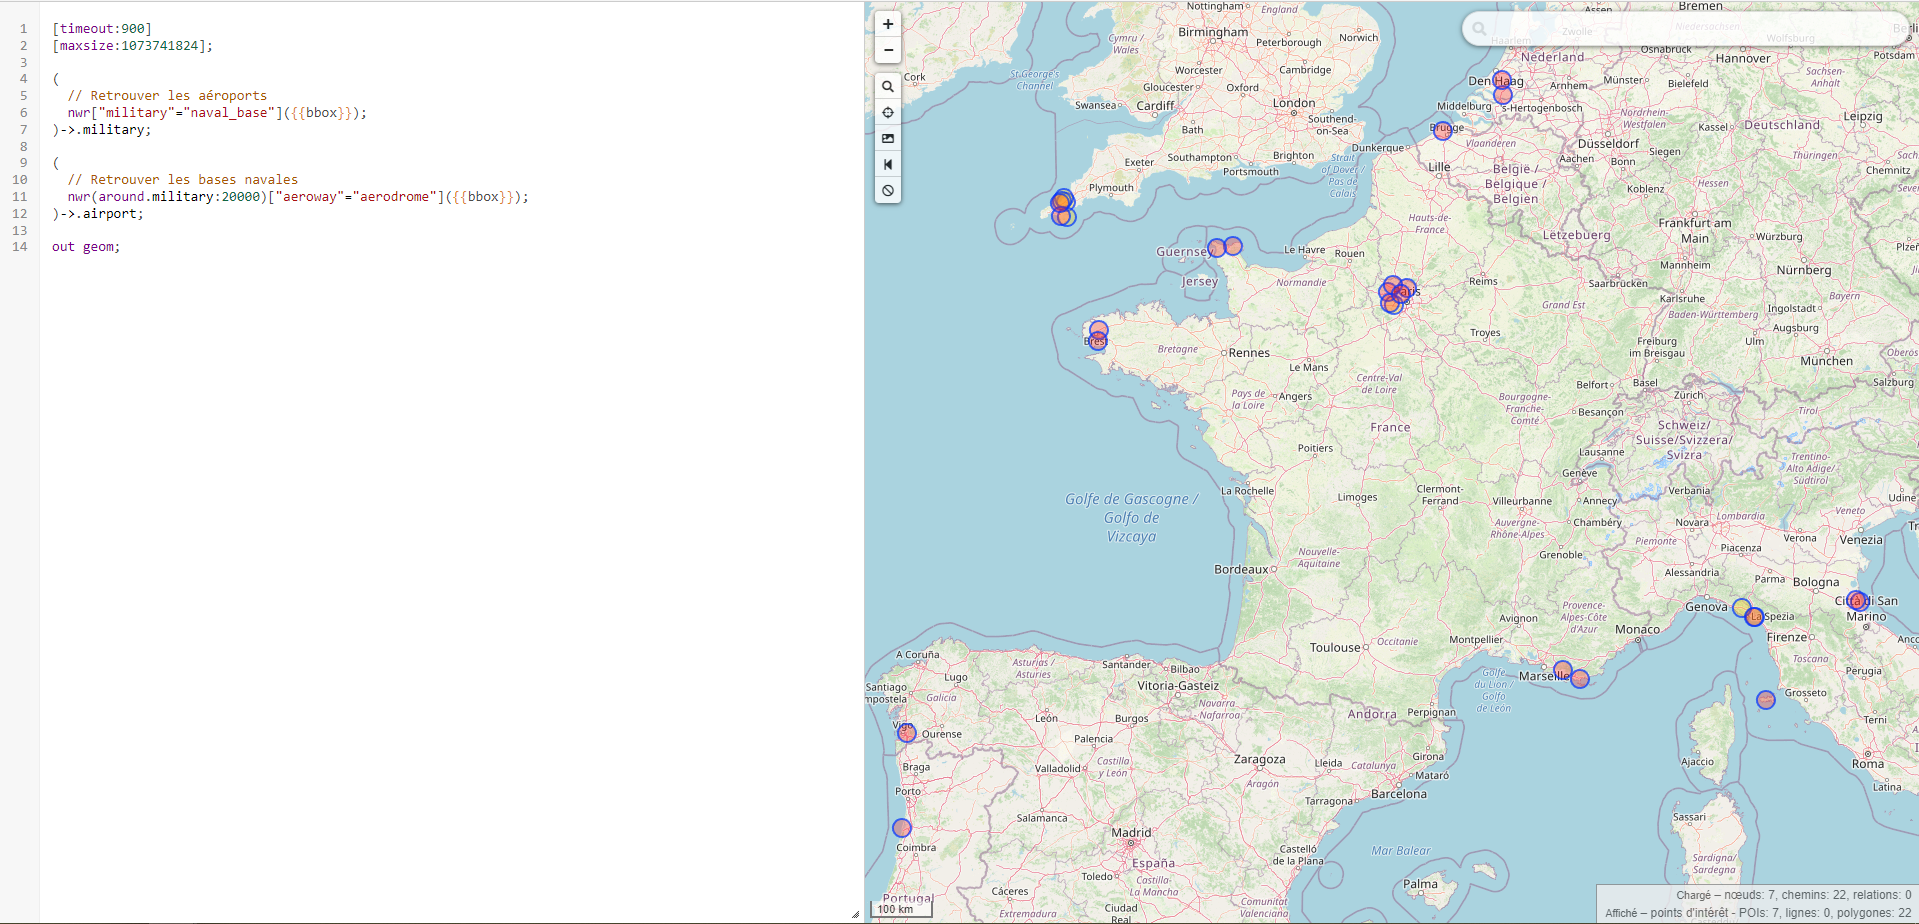Select the sea marker west of Grosseto
Image resolution: width=1919 pixels, height=924 pixels.
[x=1766, y=700]
